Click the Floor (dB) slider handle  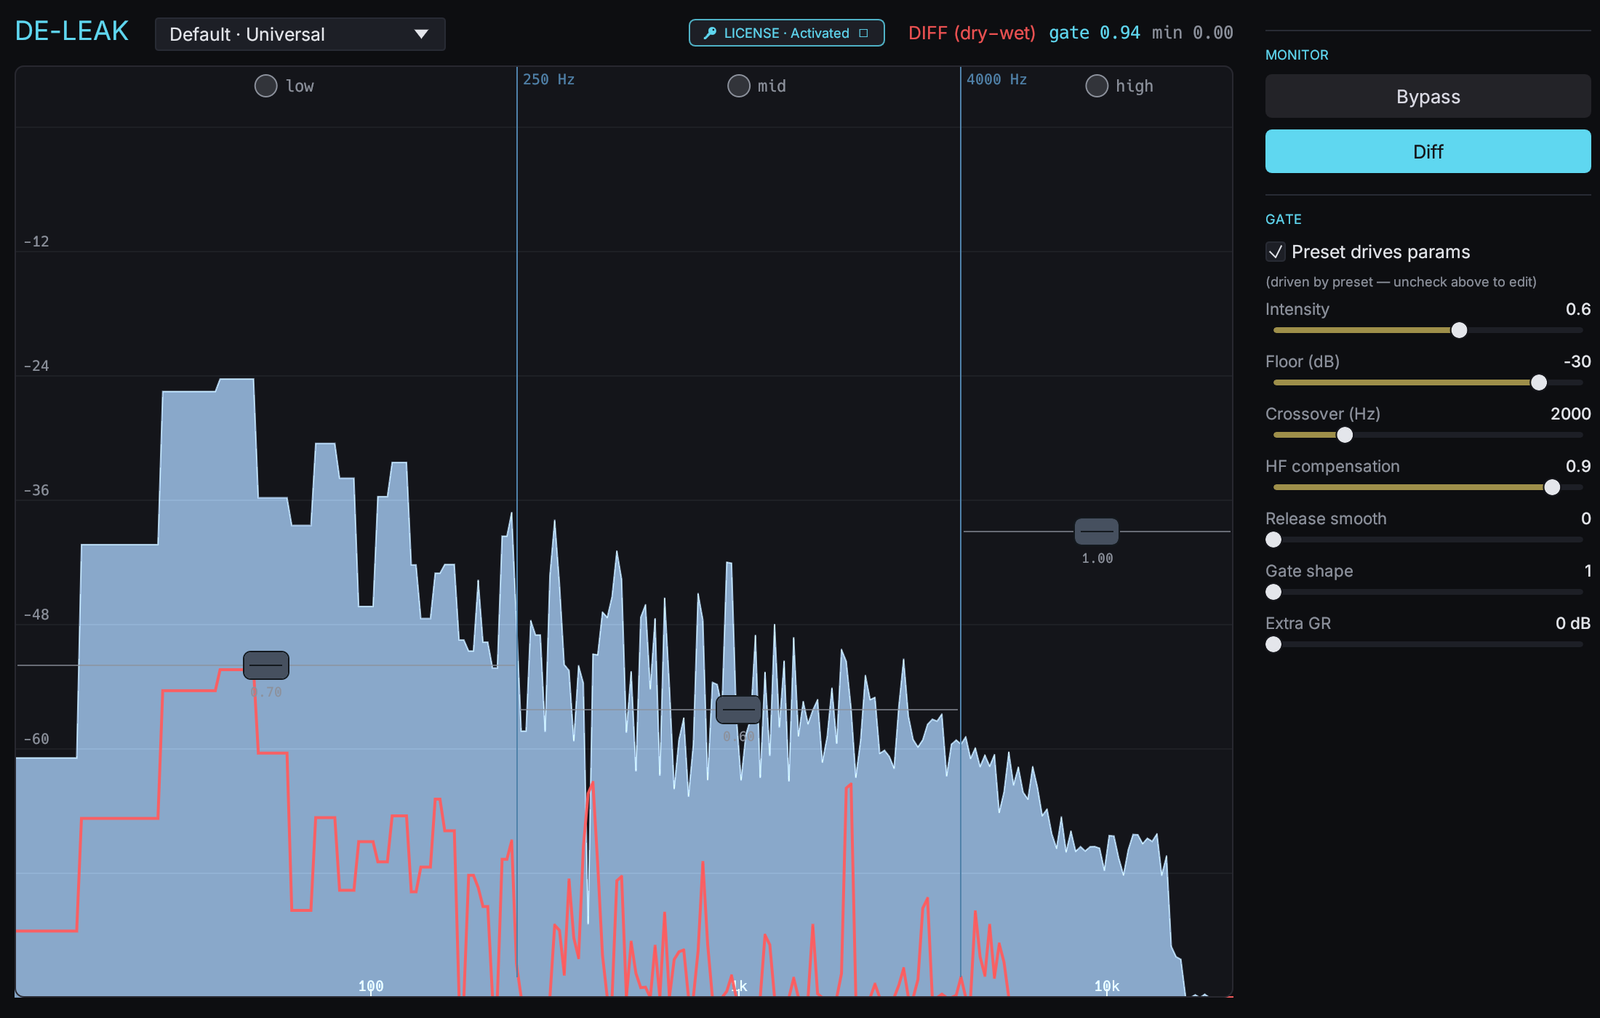1539,383
